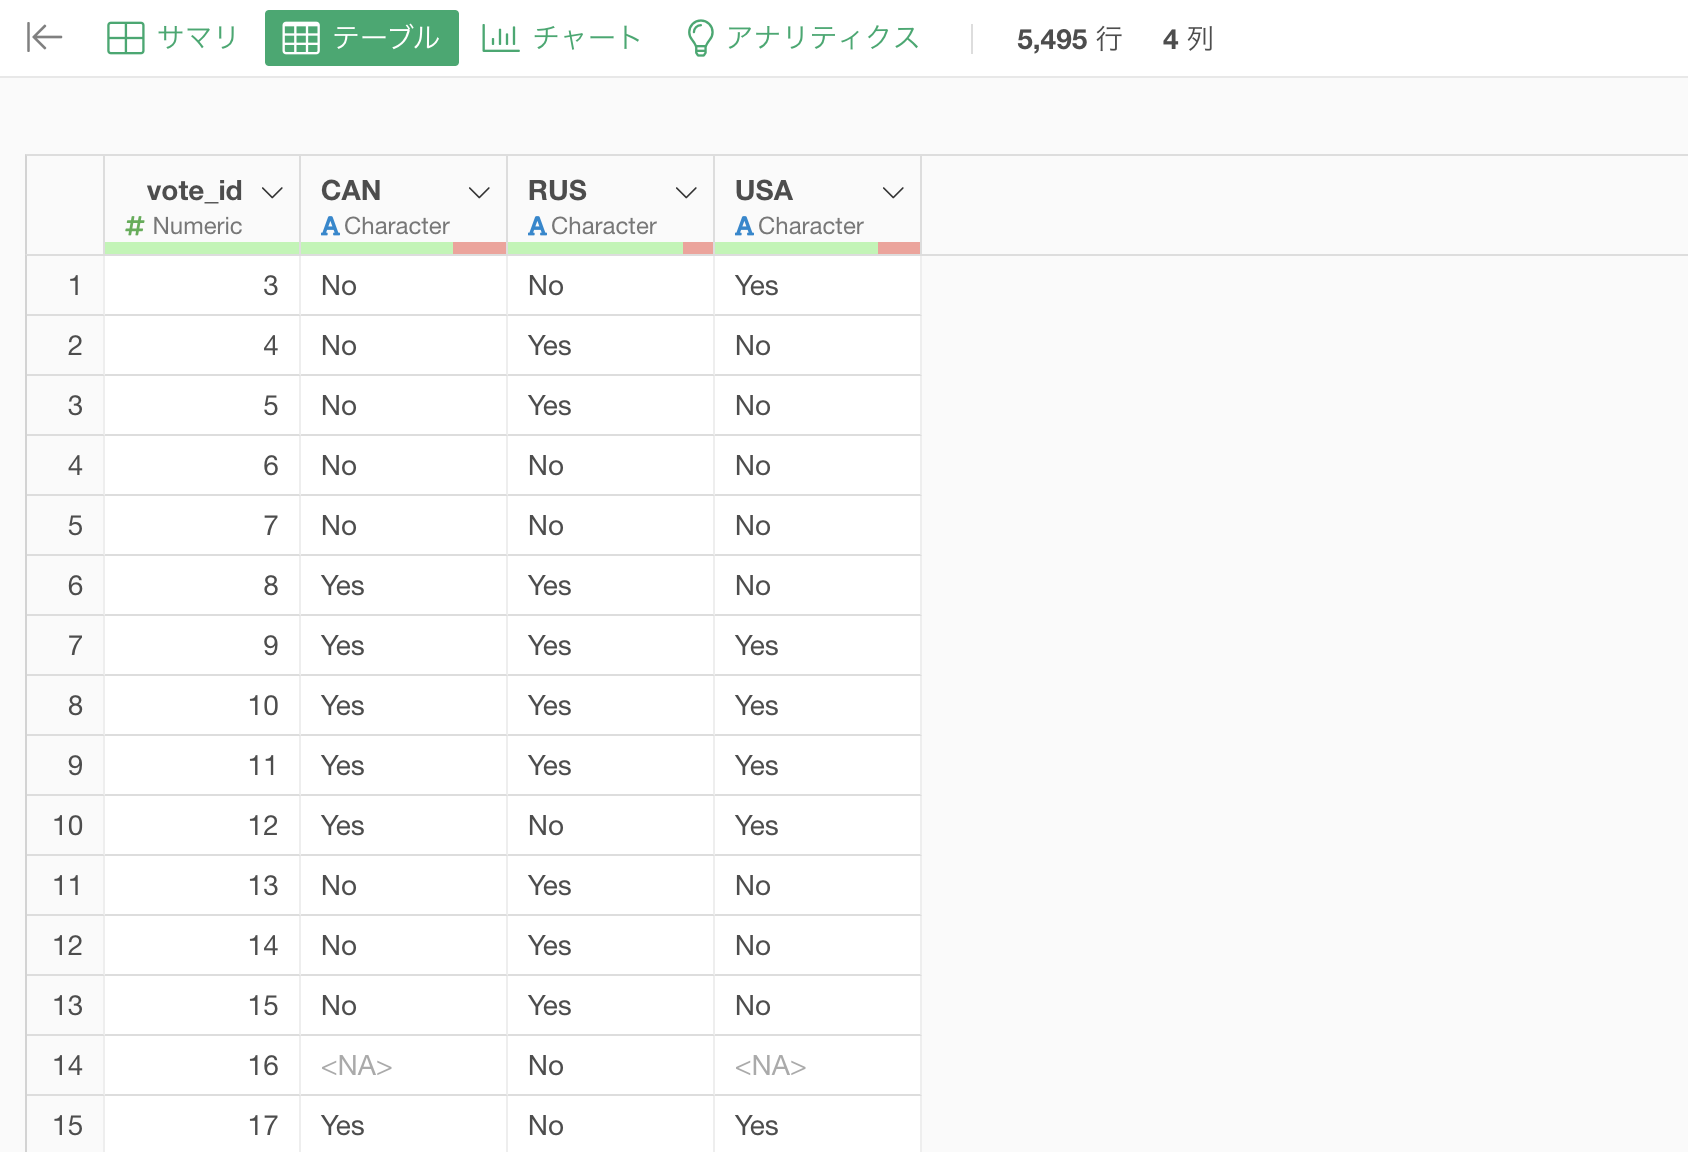Click the Character type icon under USA

click(744, 226)
